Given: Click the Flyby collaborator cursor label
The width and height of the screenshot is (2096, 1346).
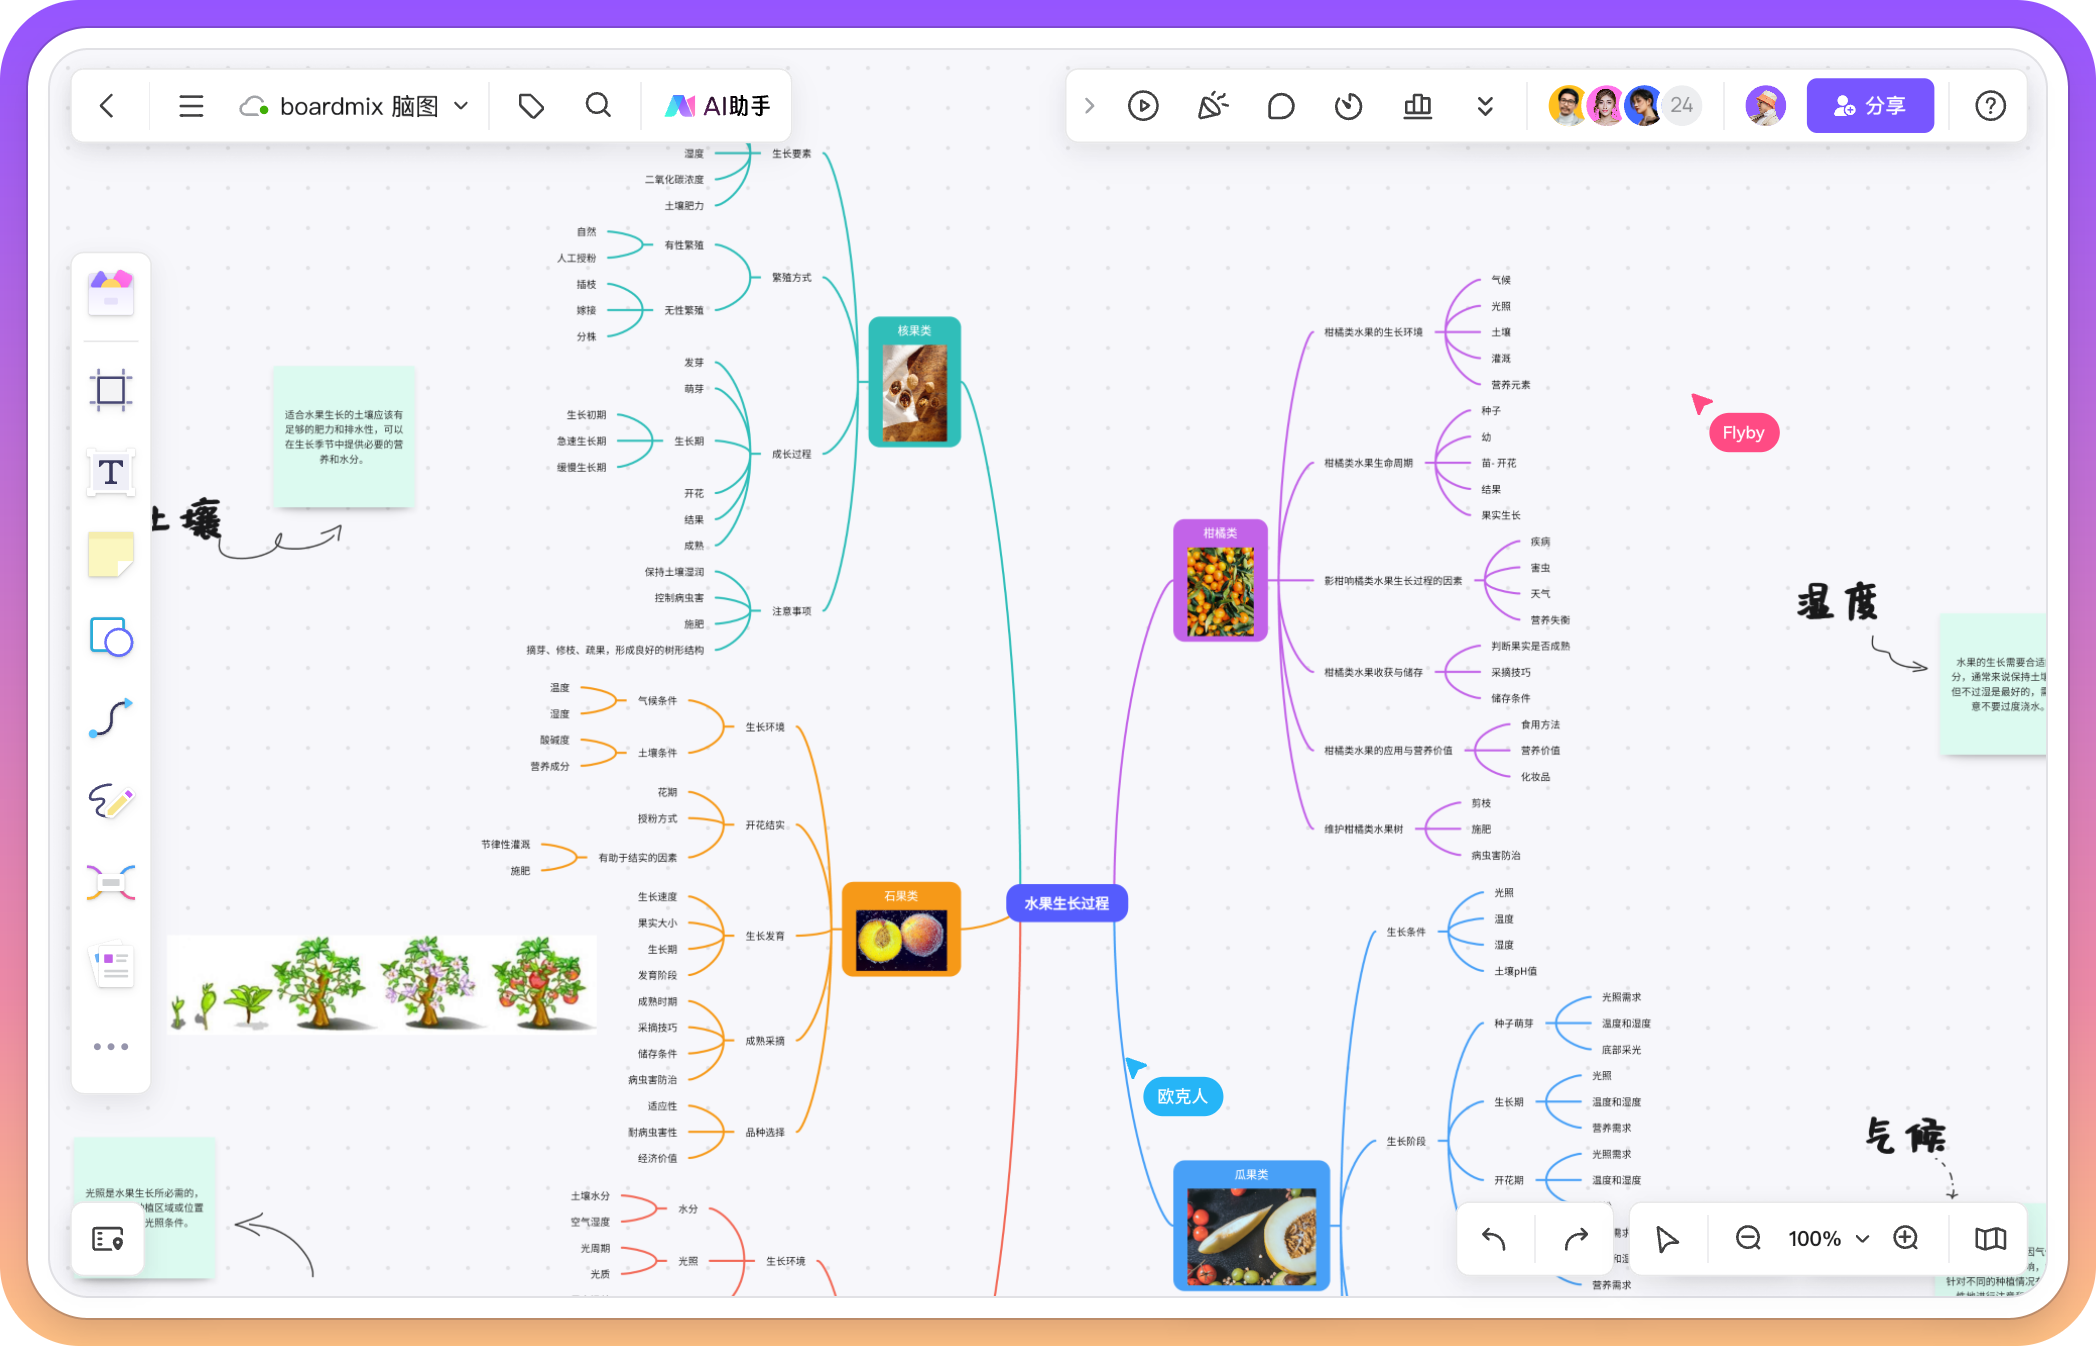Looking at the screenshot, I should [x=1743, y=433].
